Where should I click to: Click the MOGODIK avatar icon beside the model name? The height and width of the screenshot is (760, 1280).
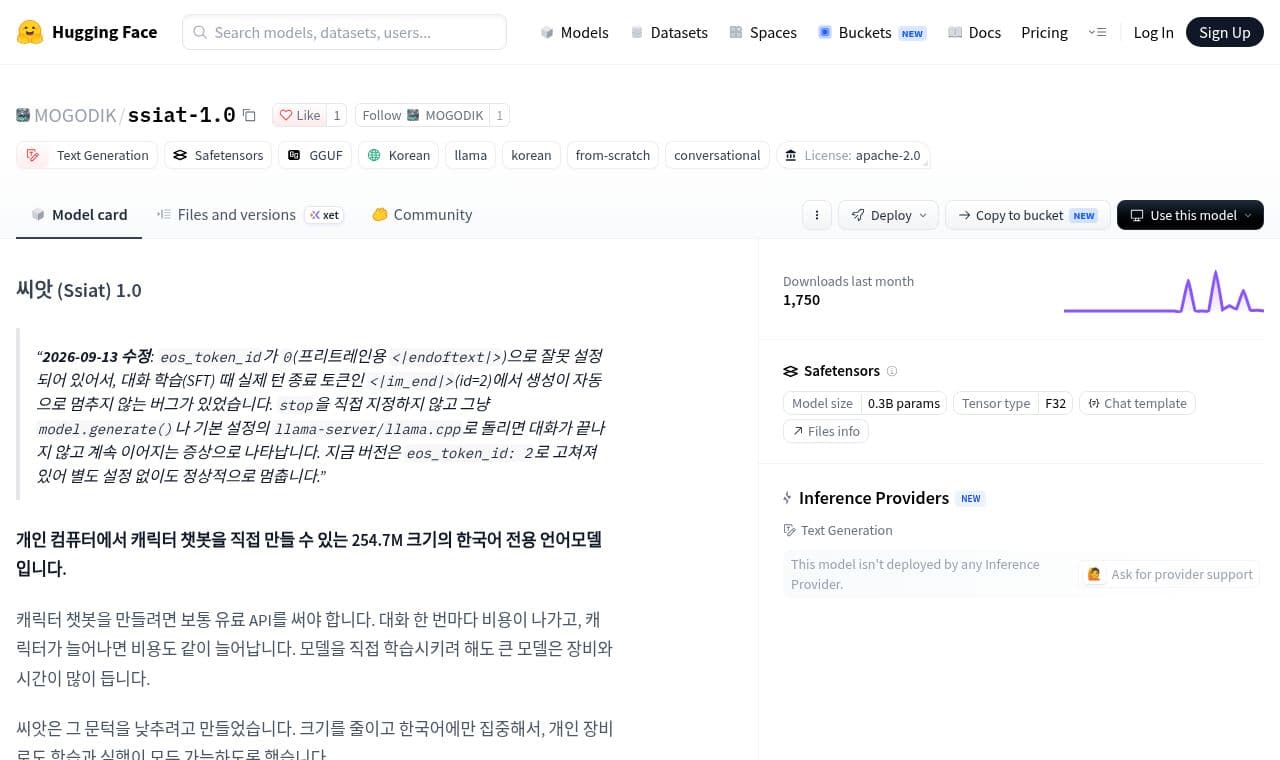click(23, 115)
